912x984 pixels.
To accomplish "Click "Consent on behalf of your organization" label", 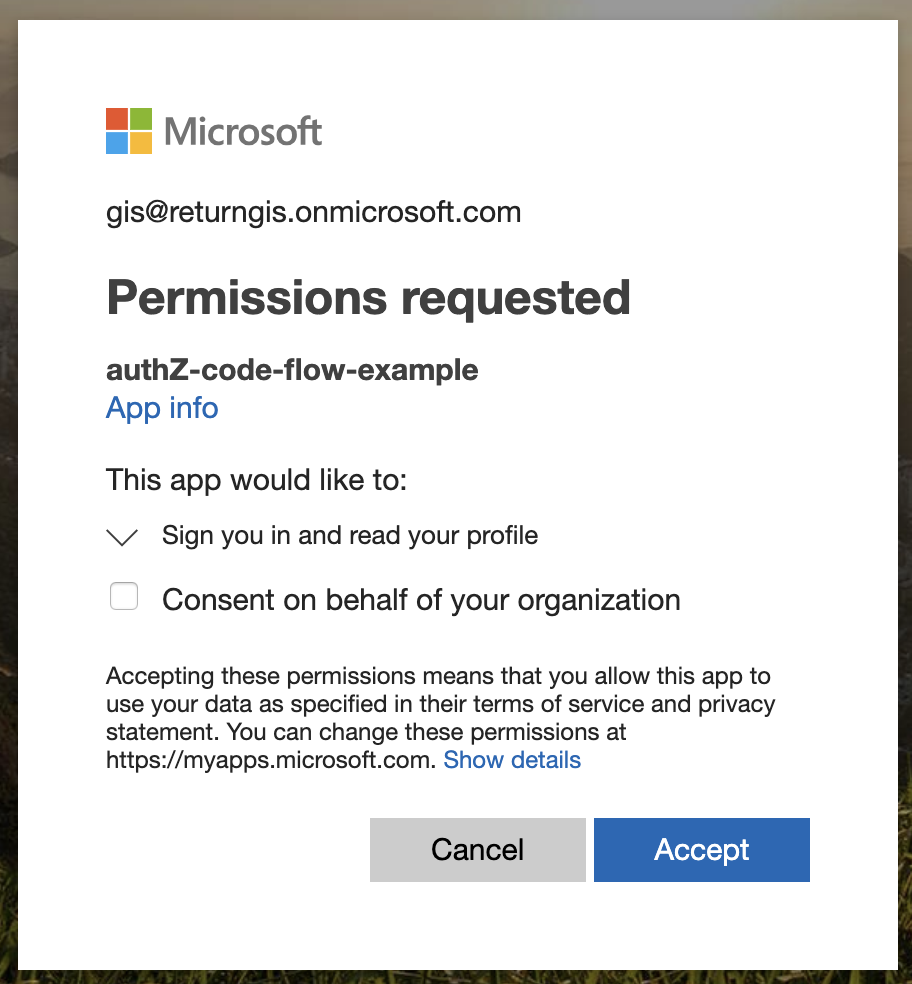I will pos(421,600).
